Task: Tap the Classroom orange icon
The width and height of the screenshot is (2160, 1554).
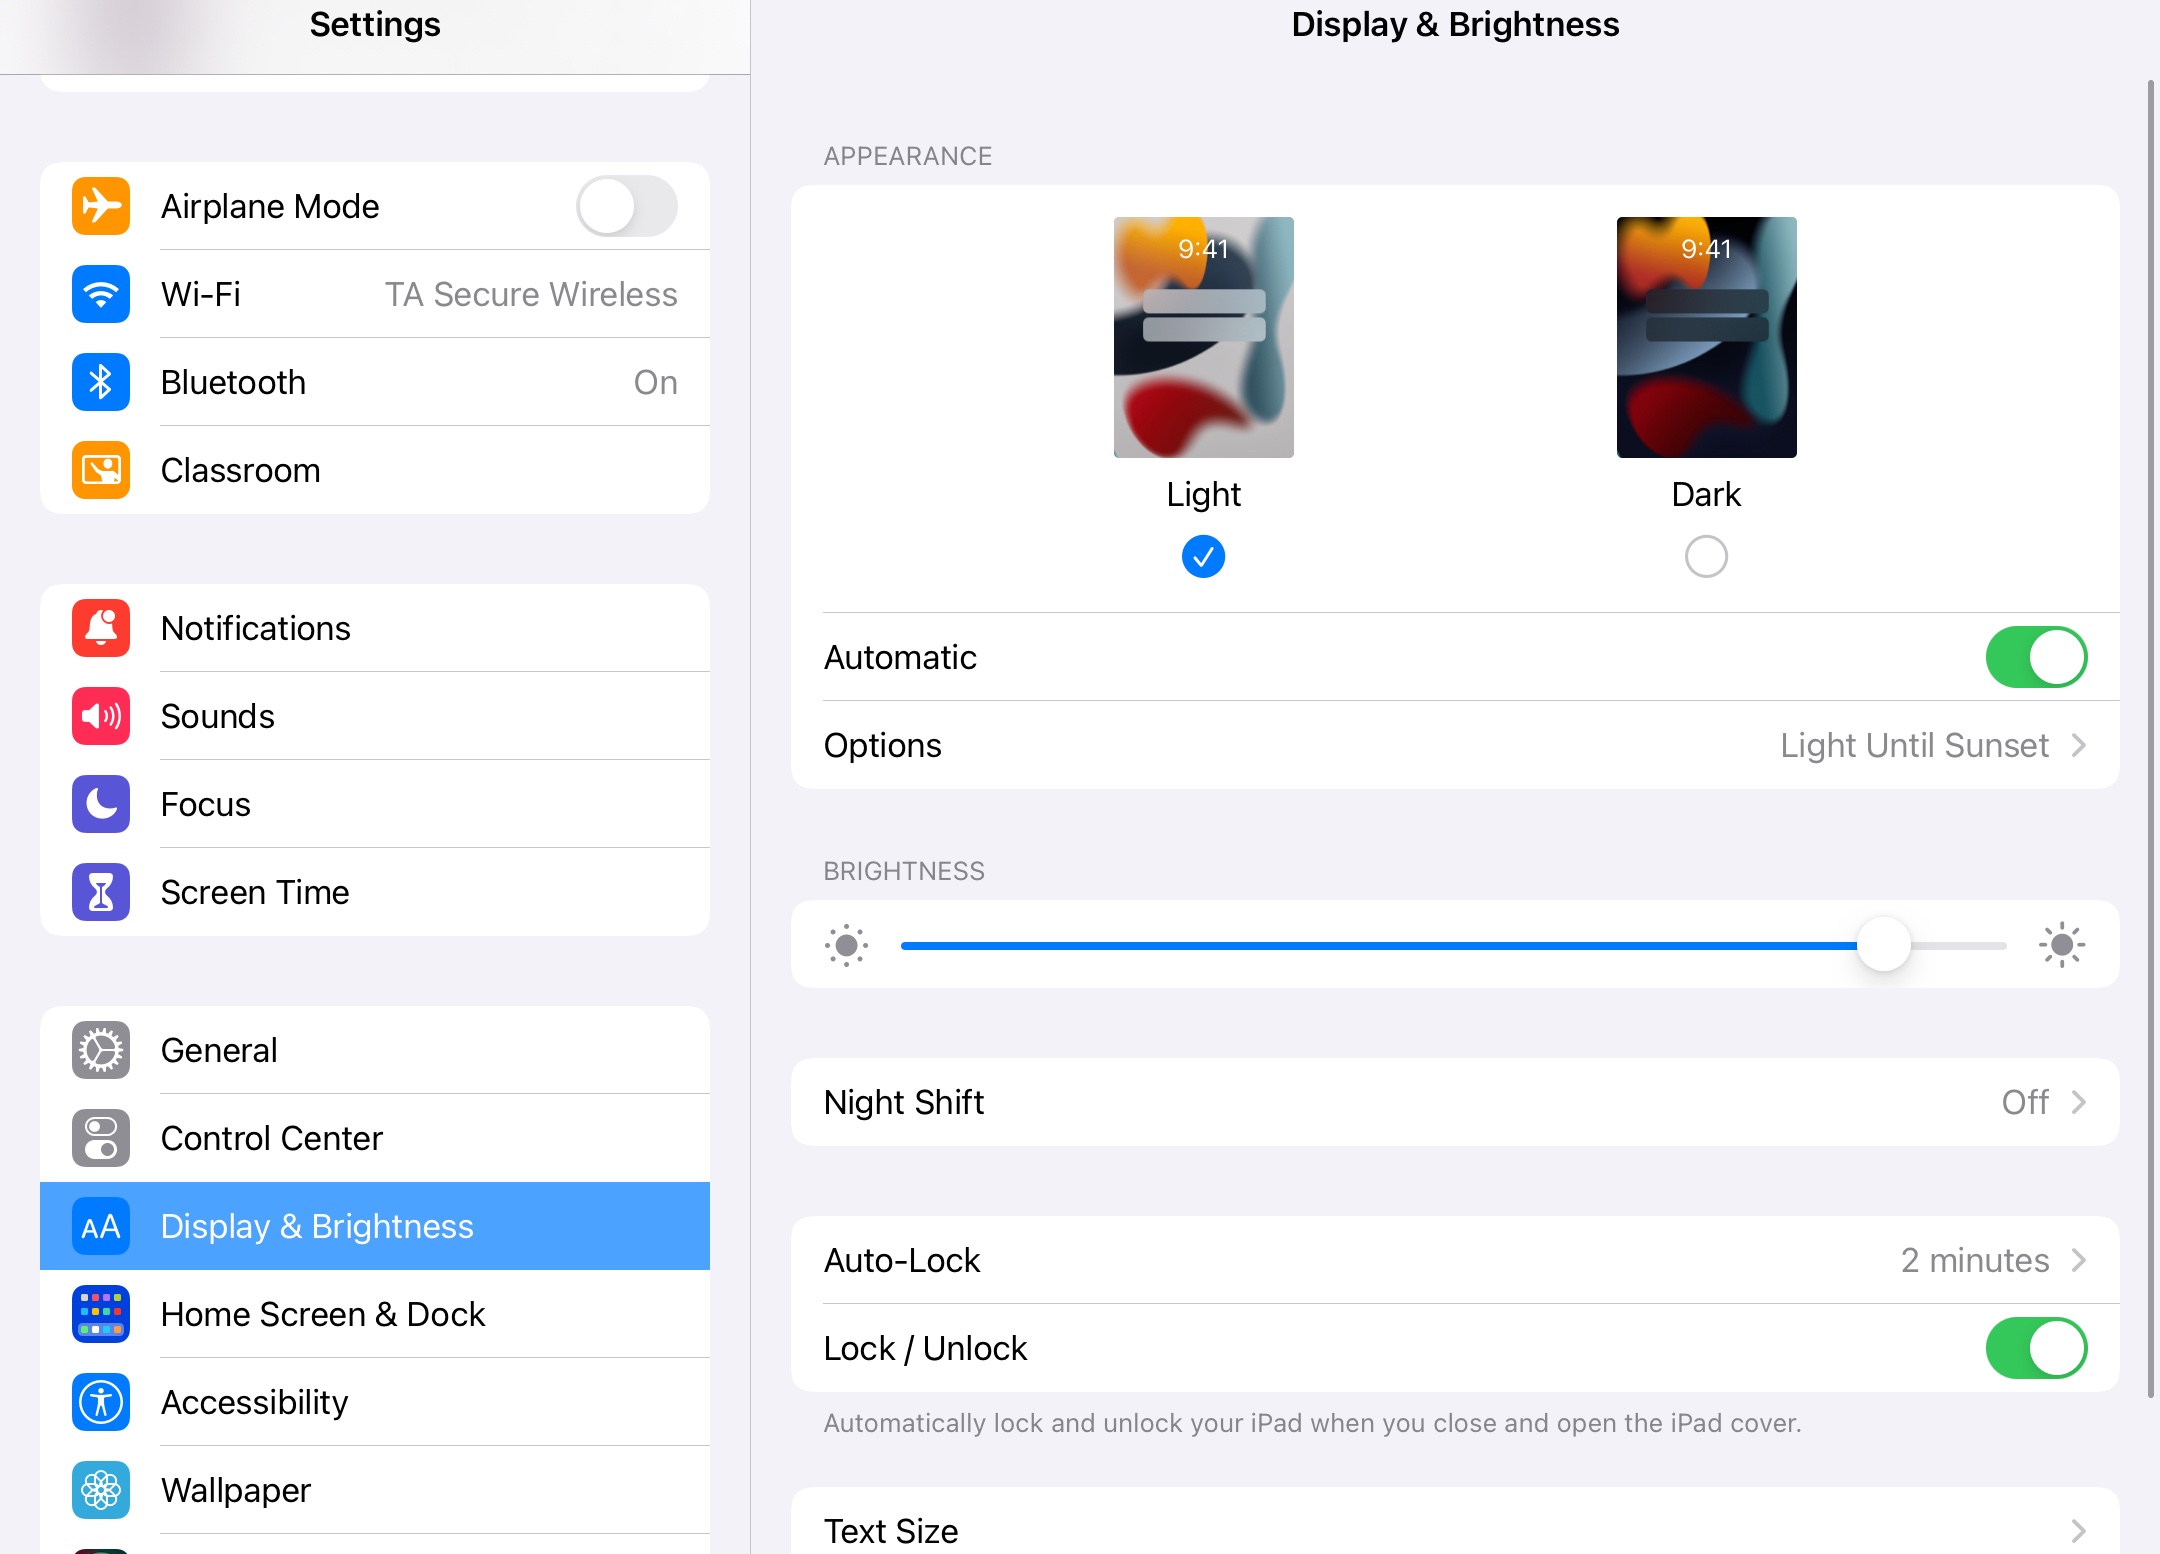Action: (101, 470)
